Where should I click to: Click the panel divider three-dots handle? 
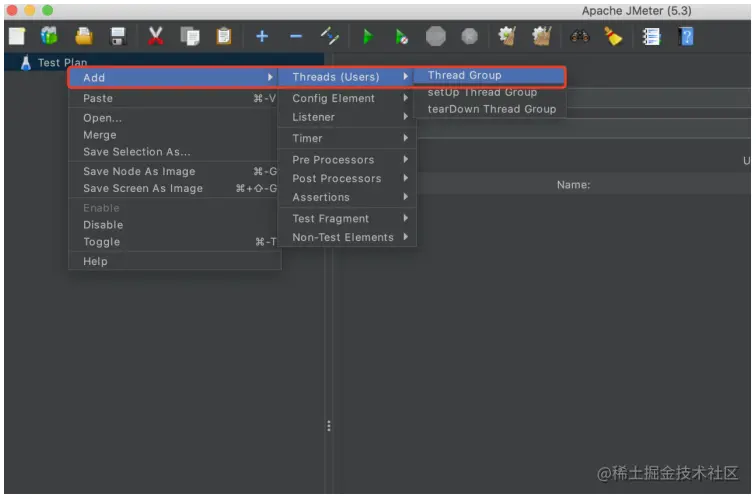(329, 426)
